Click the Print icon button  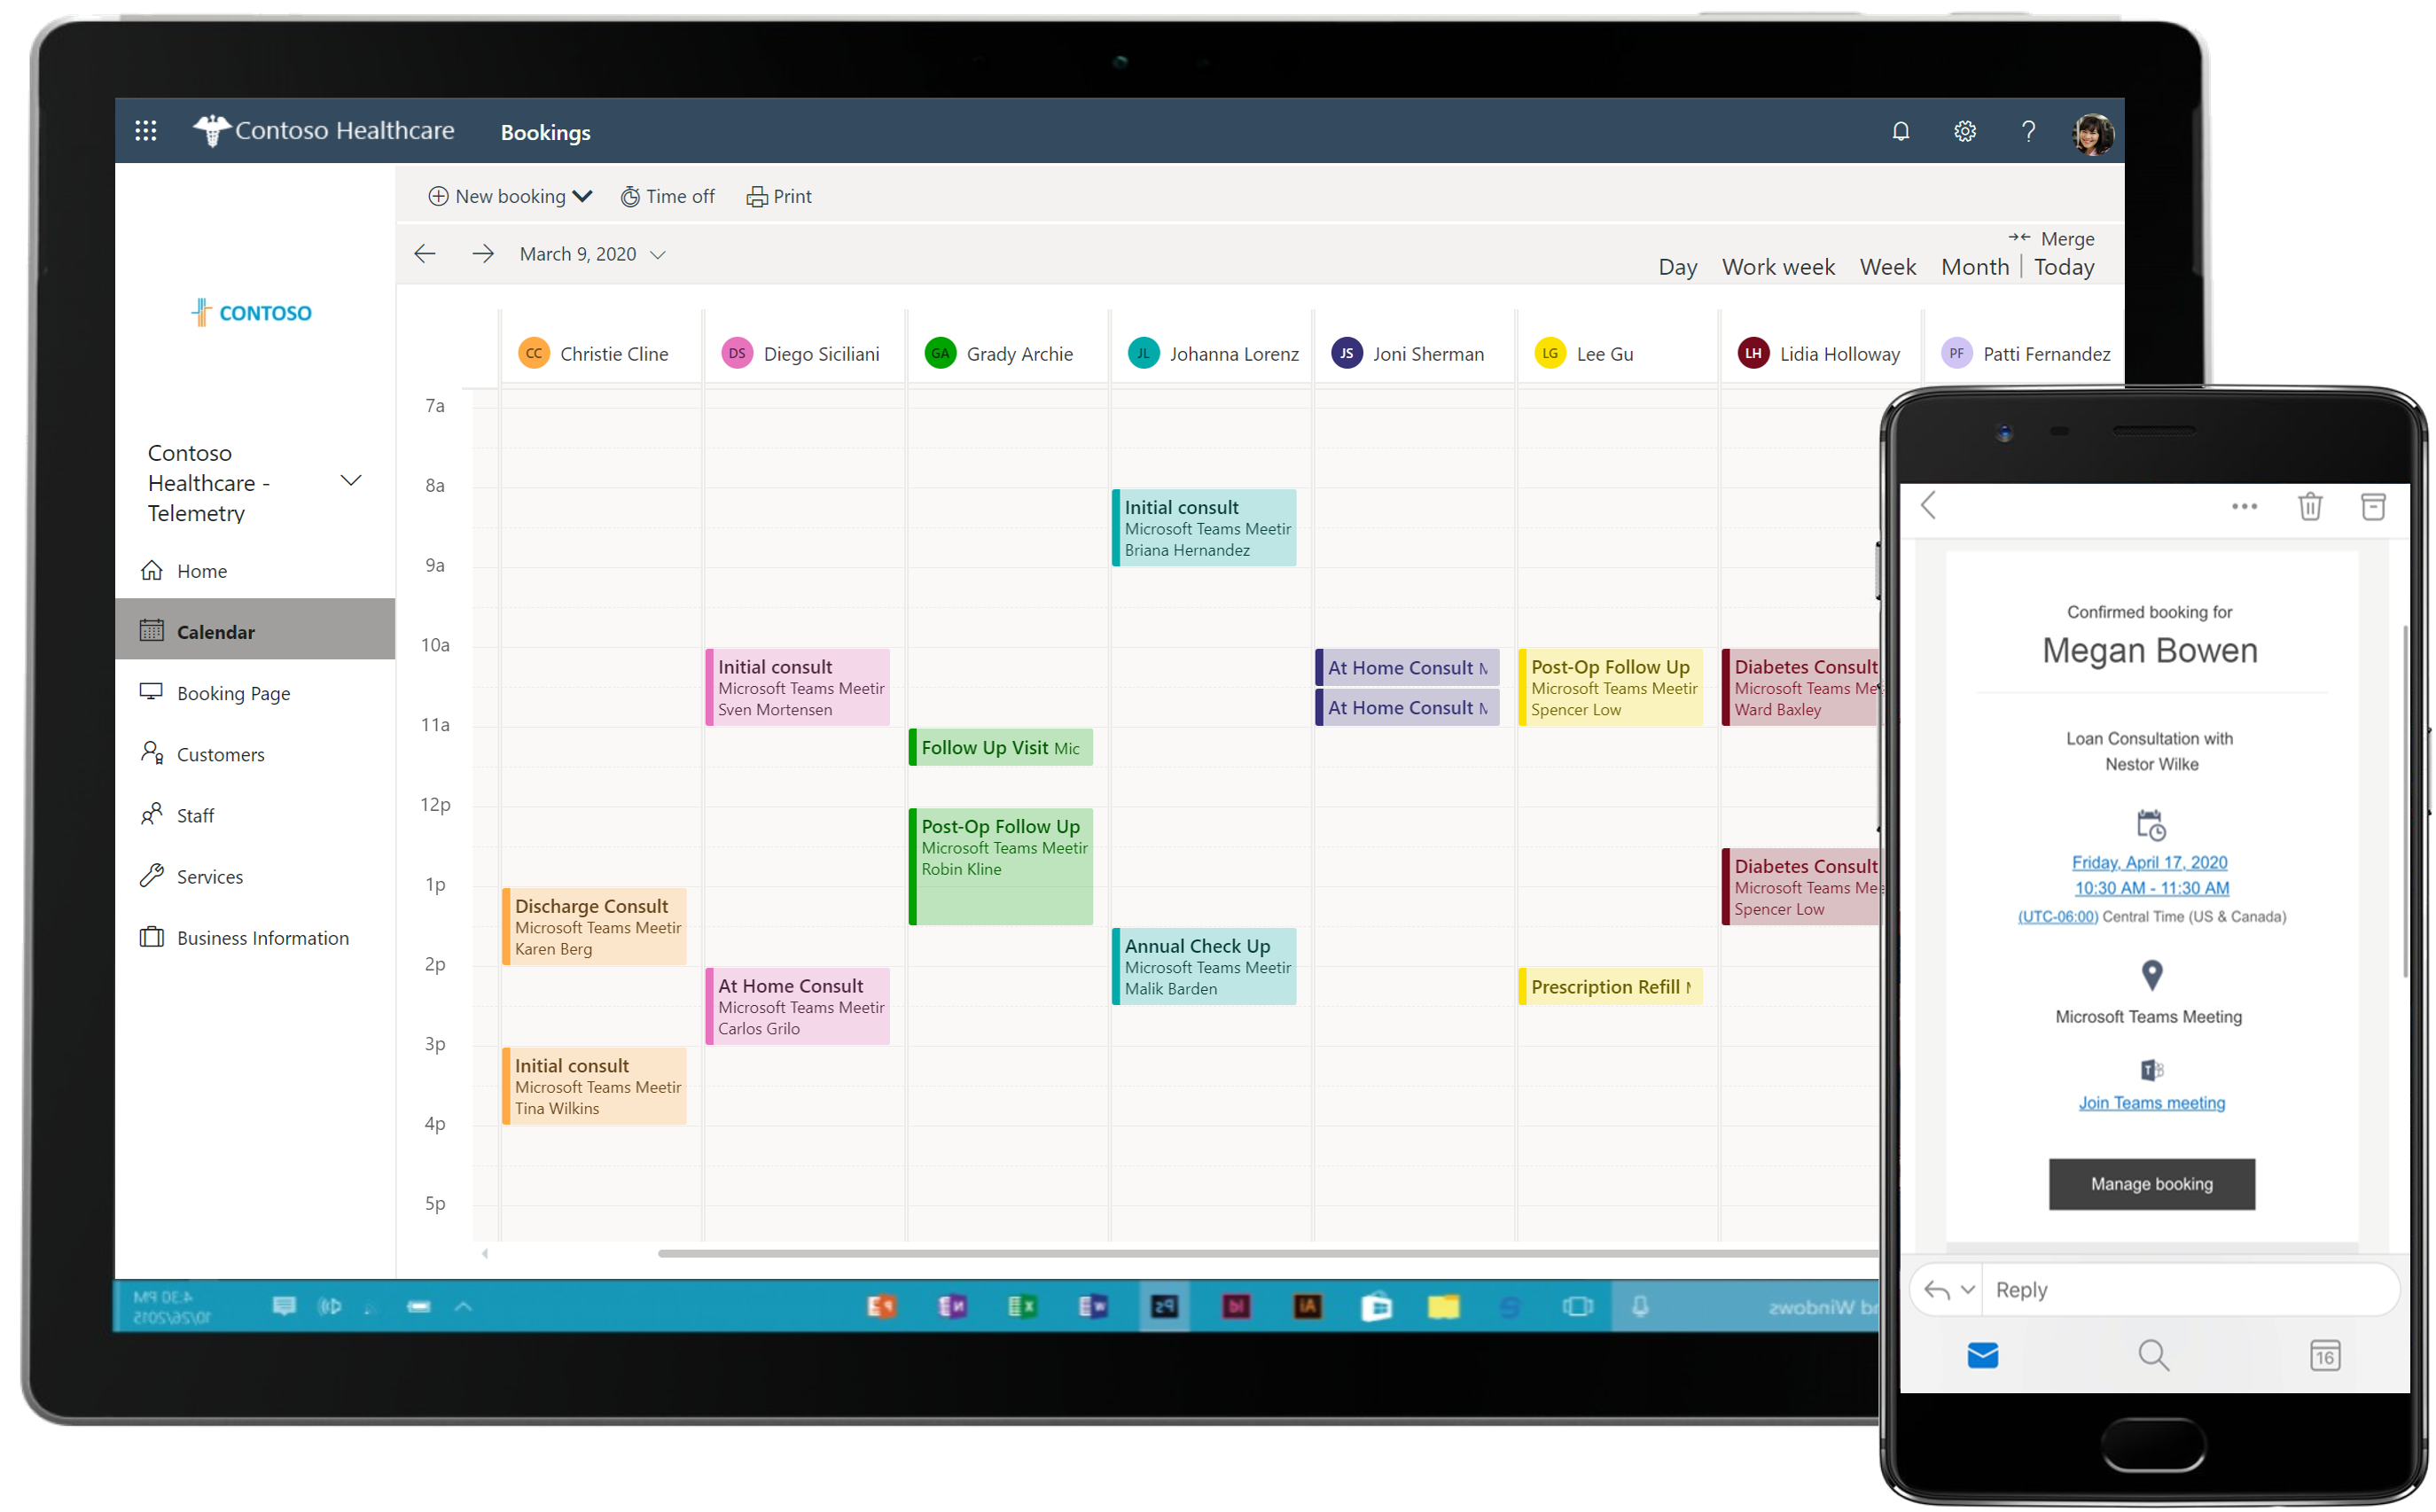coord(781,195)
